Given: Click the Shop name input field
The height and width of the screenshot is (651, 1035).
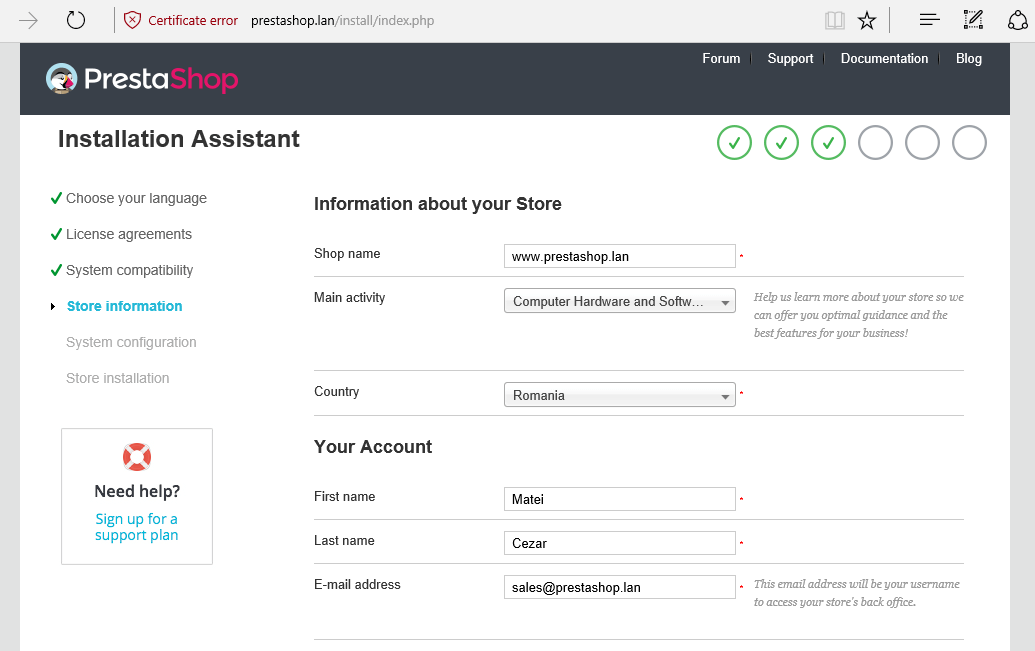Looking at the screenshot, I should point(619,256).
